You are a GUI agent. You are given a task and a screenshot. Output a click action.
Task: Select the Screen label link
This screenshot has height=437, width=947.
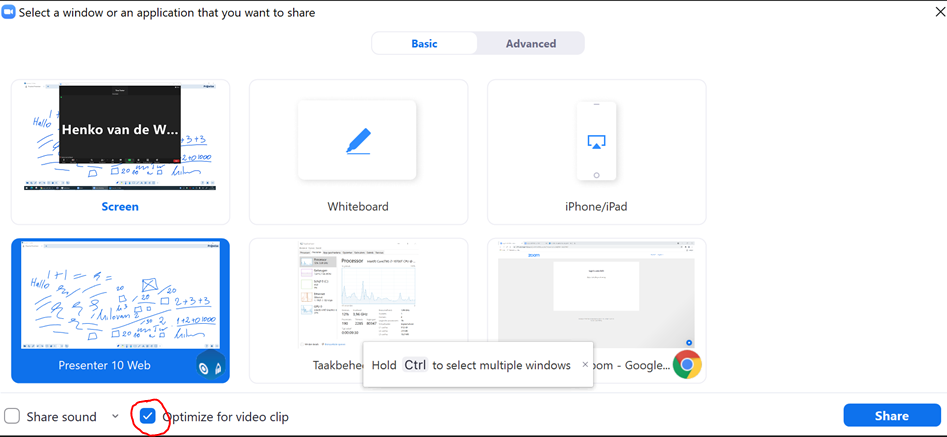pos(120,207)
